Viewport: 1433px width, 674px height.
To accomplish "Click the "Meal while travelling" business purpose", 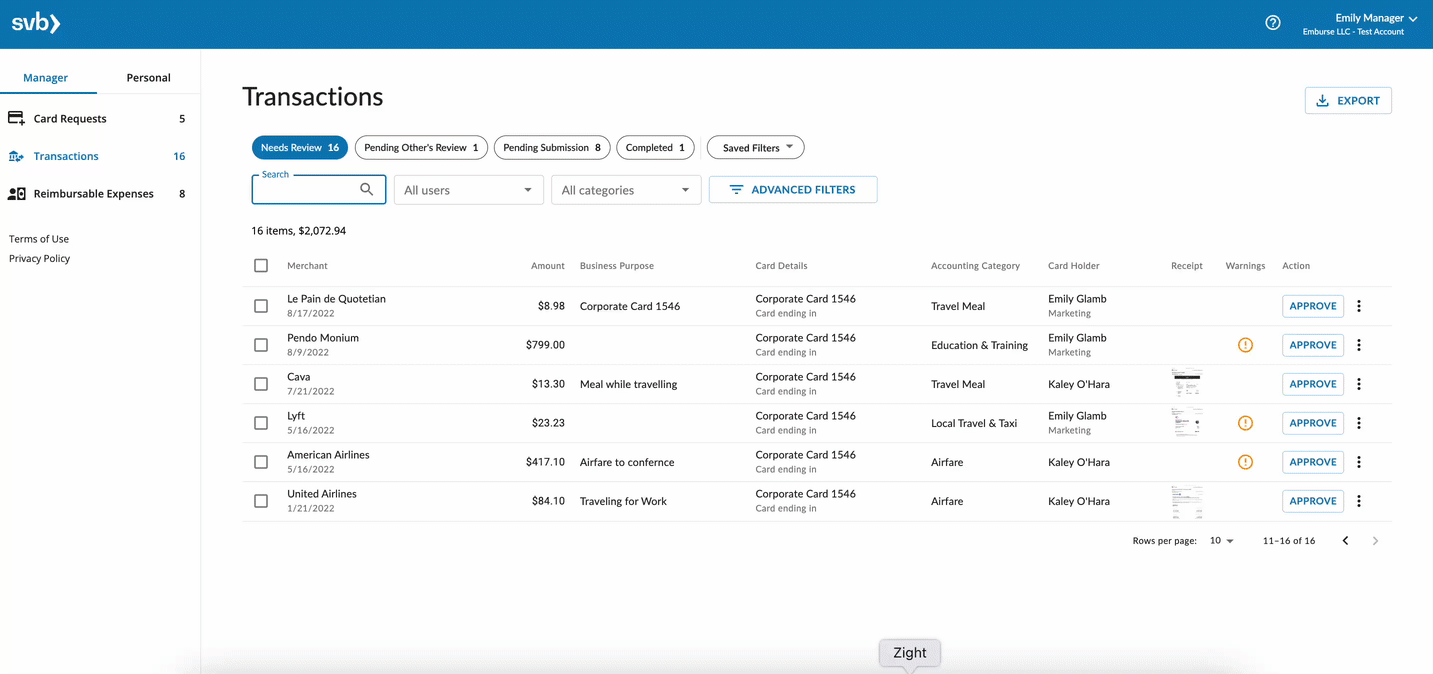I will coord(629,384).
